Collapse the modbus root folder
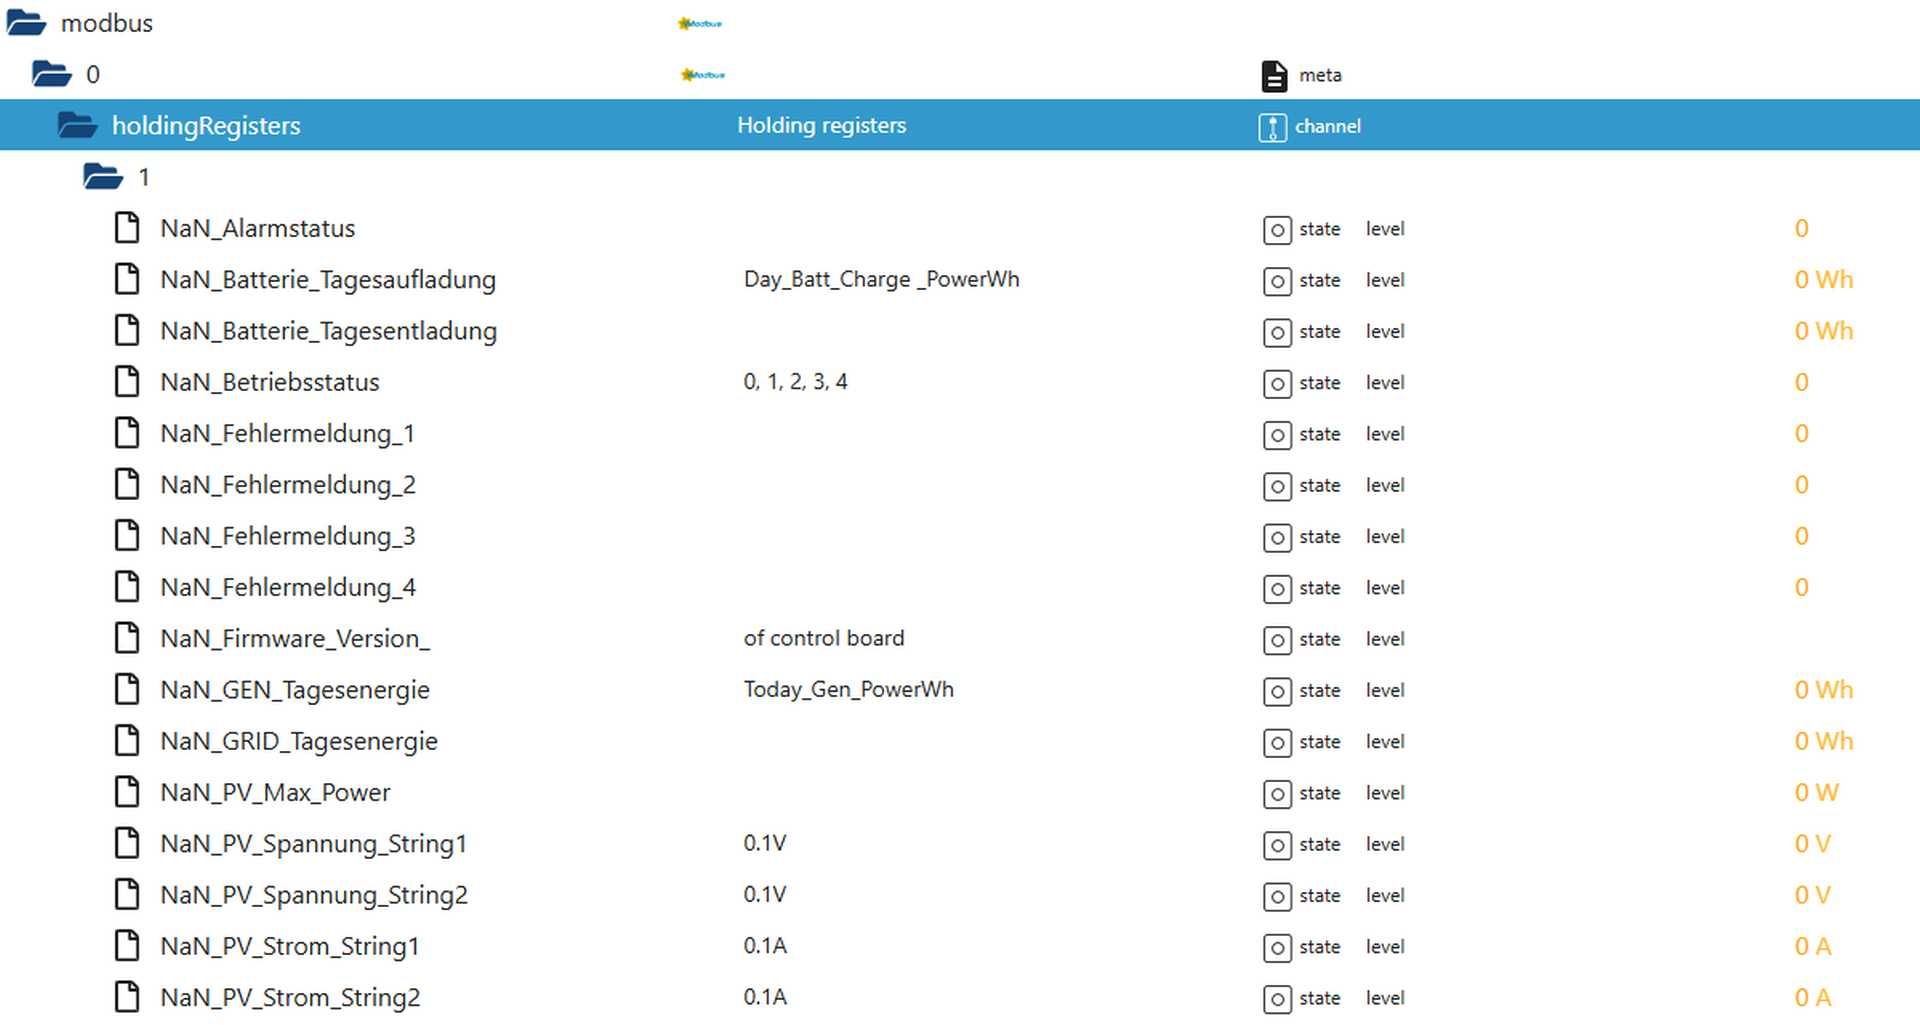This screenshot has height=1025, width=1920. point(26,22)
